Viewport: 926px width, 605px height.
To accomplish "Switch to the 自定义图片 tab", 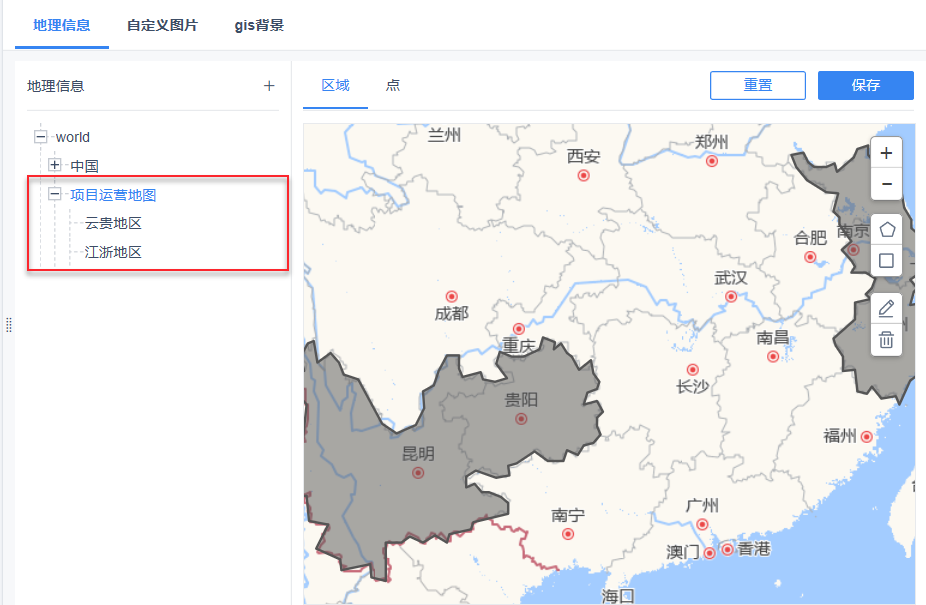I will (162, 26).
